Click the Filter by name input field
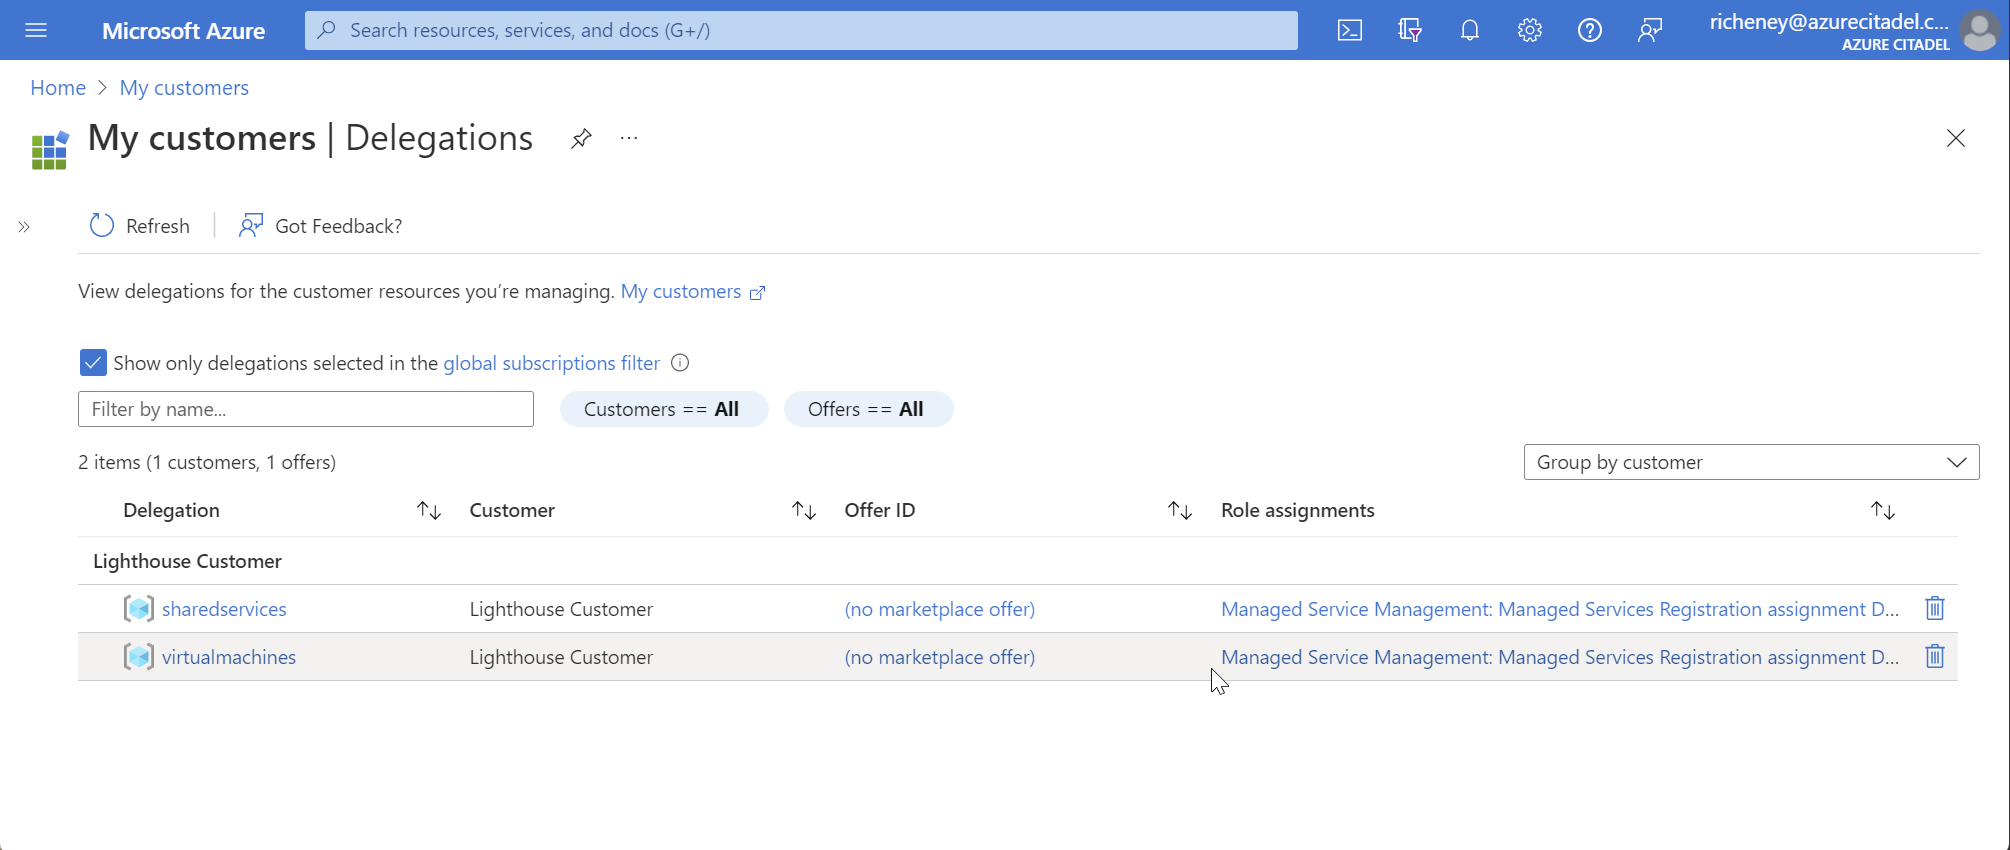 coord(305,409)
